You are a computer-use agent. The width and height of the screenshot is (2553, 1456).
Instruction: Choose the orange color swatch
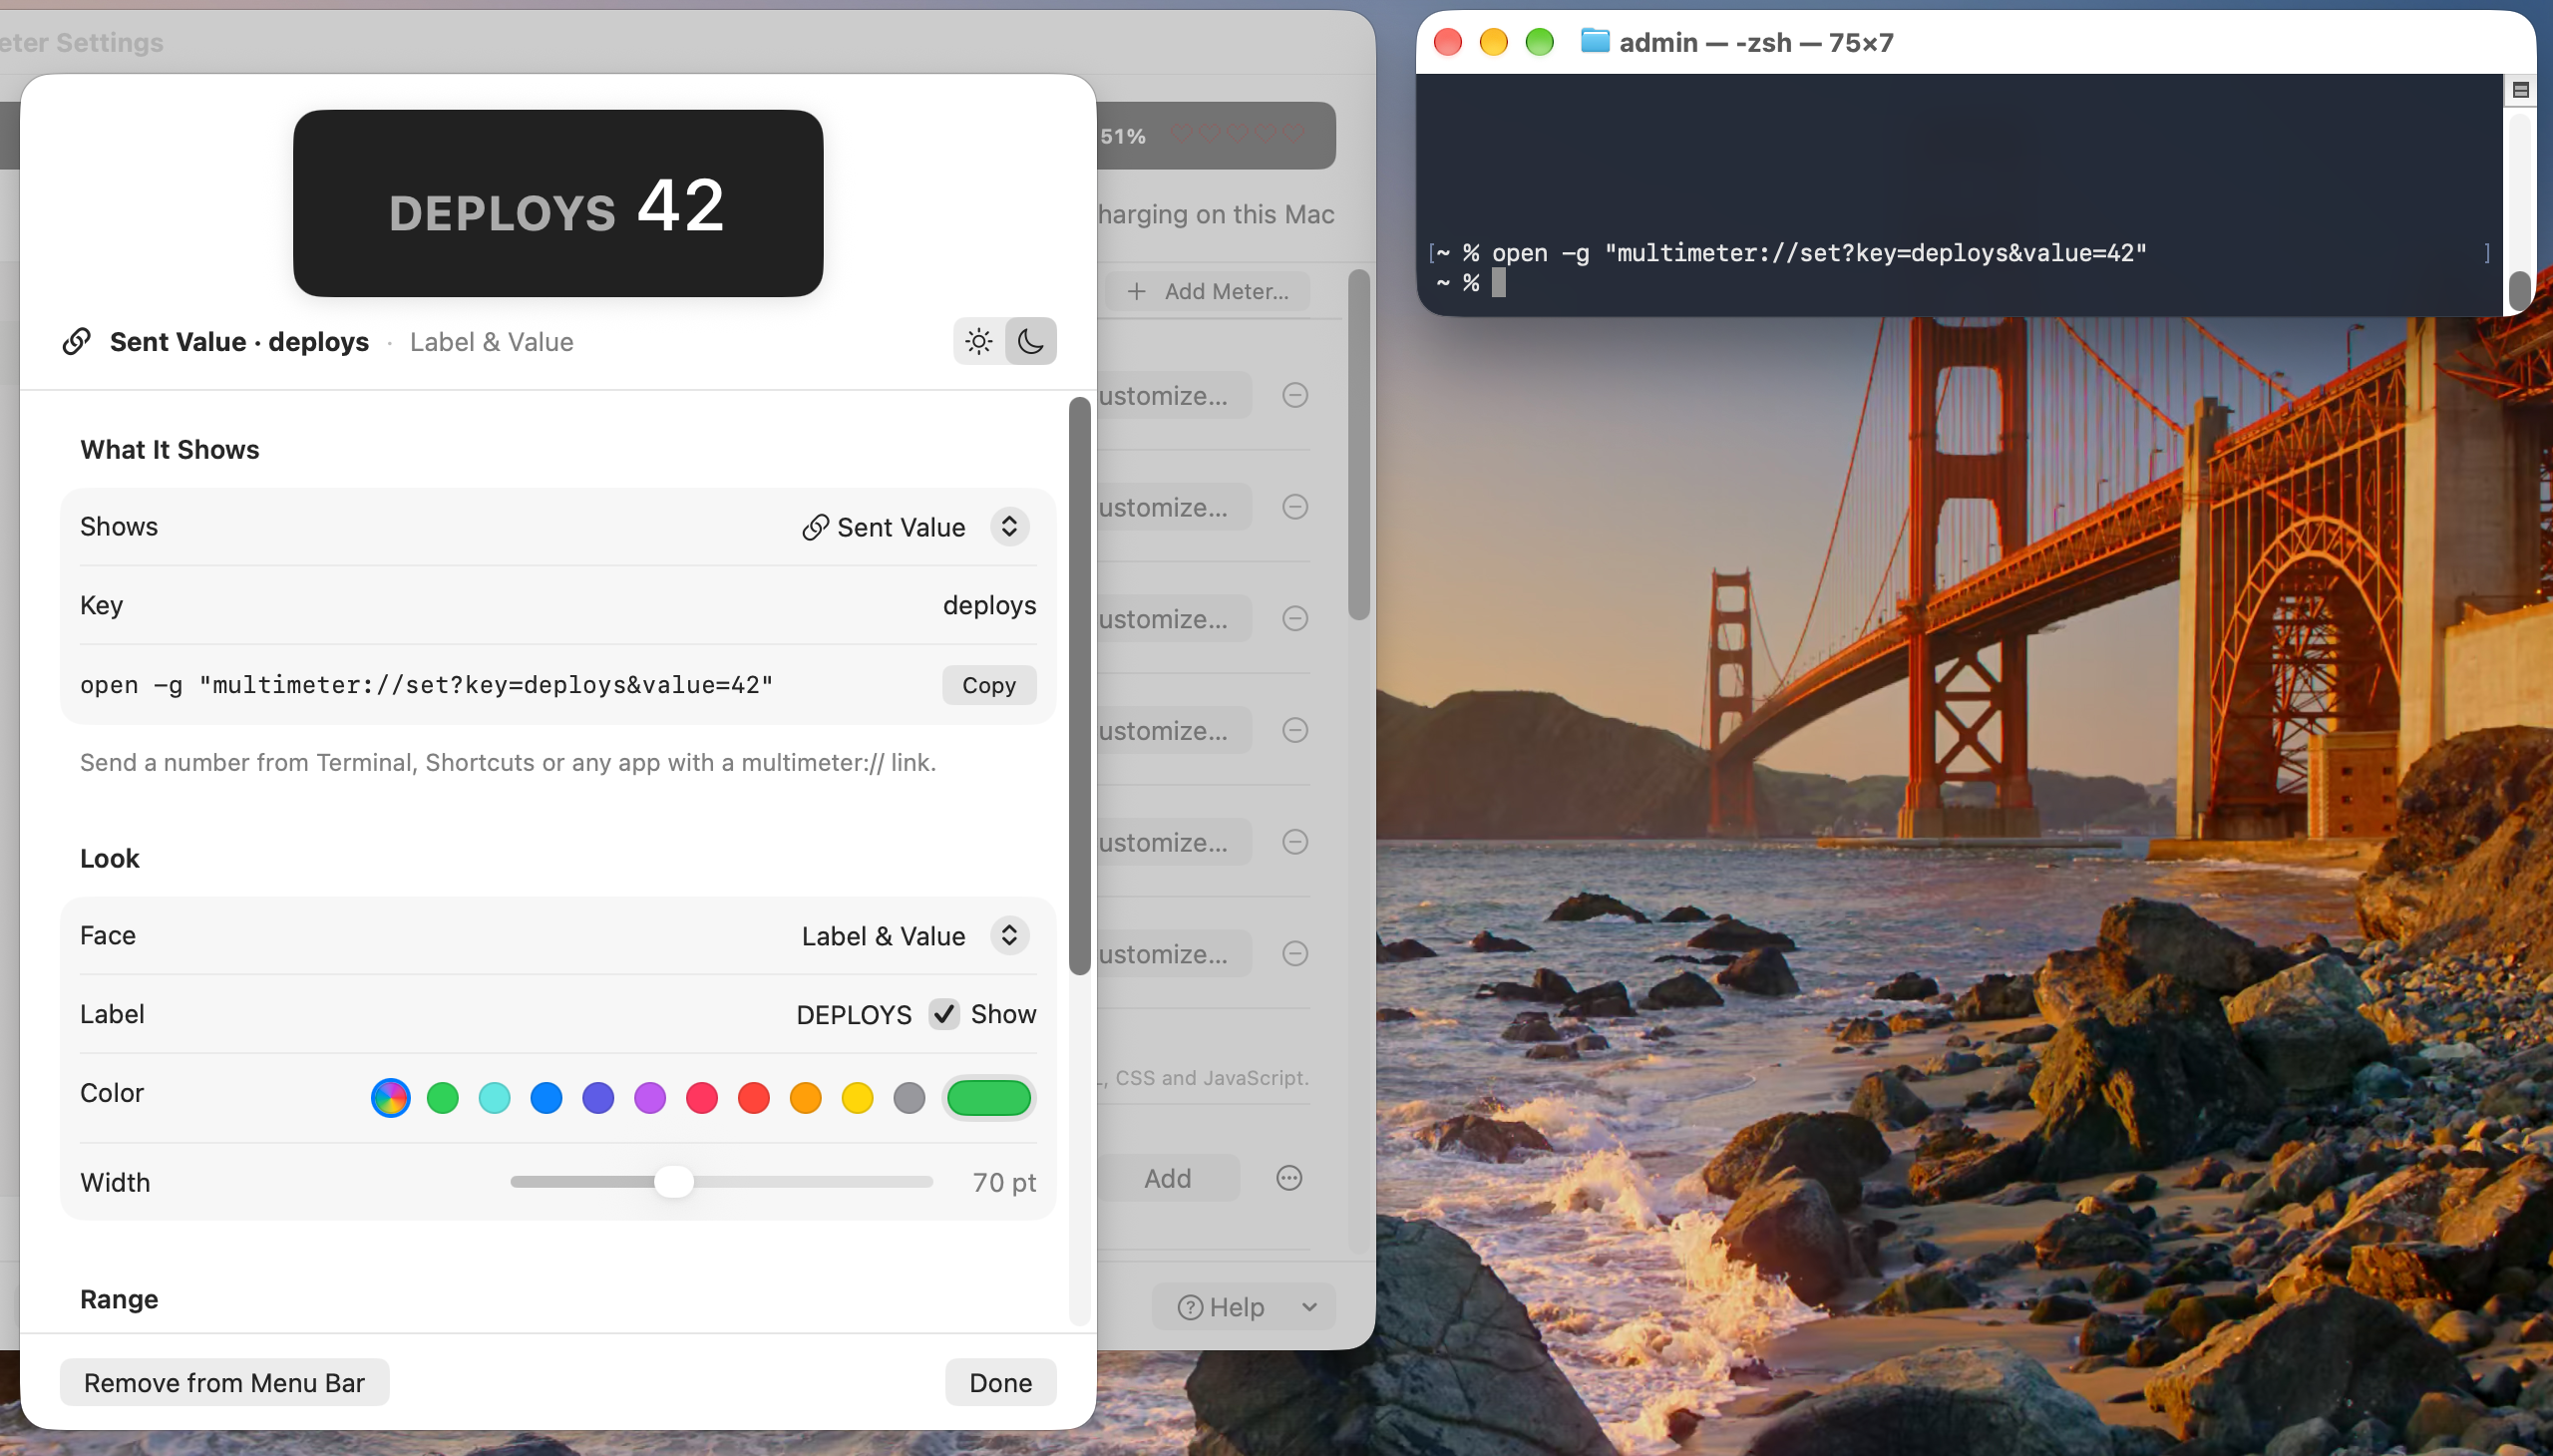click(x=806, y=1098)
